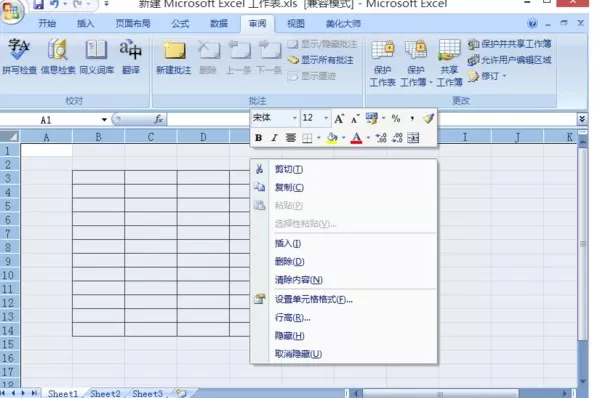Toggle Show Ink (显示墨迹)
This screenshot has width=595, height=398.
click(312, 76)
